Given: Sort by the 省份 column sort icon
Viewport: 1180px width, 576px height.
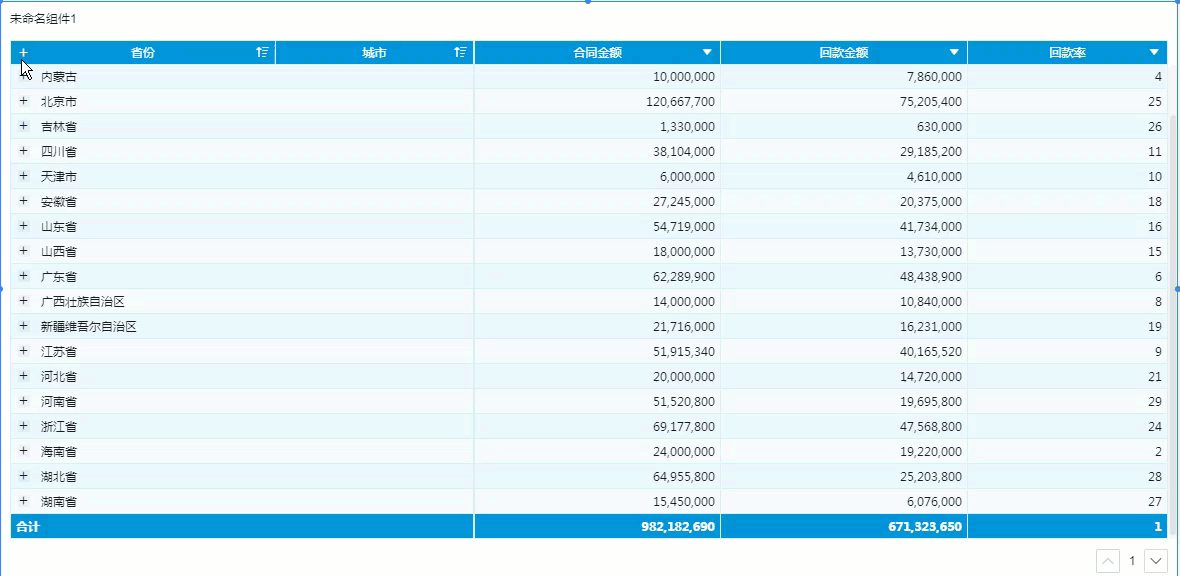Looking at the screenshot, I should pos(262,52).
